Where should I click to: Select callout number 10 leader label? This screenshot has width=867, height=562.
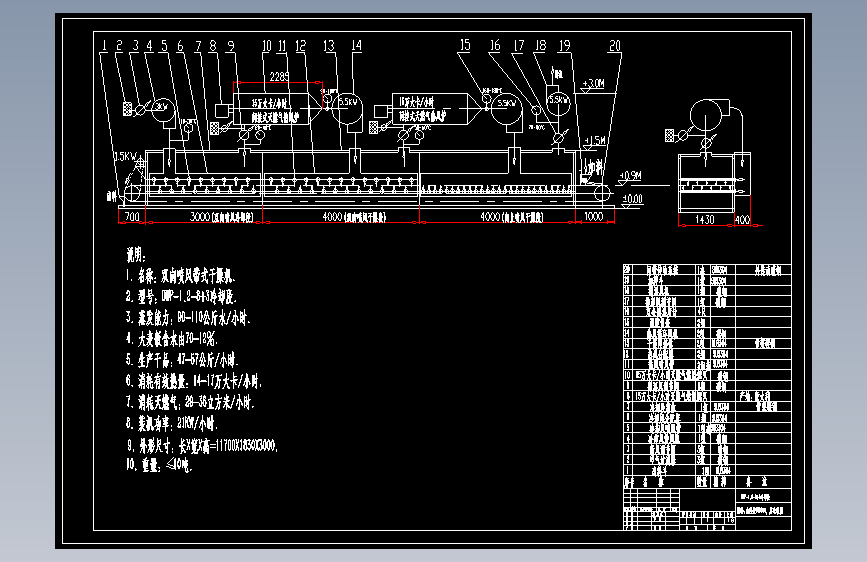267,45
